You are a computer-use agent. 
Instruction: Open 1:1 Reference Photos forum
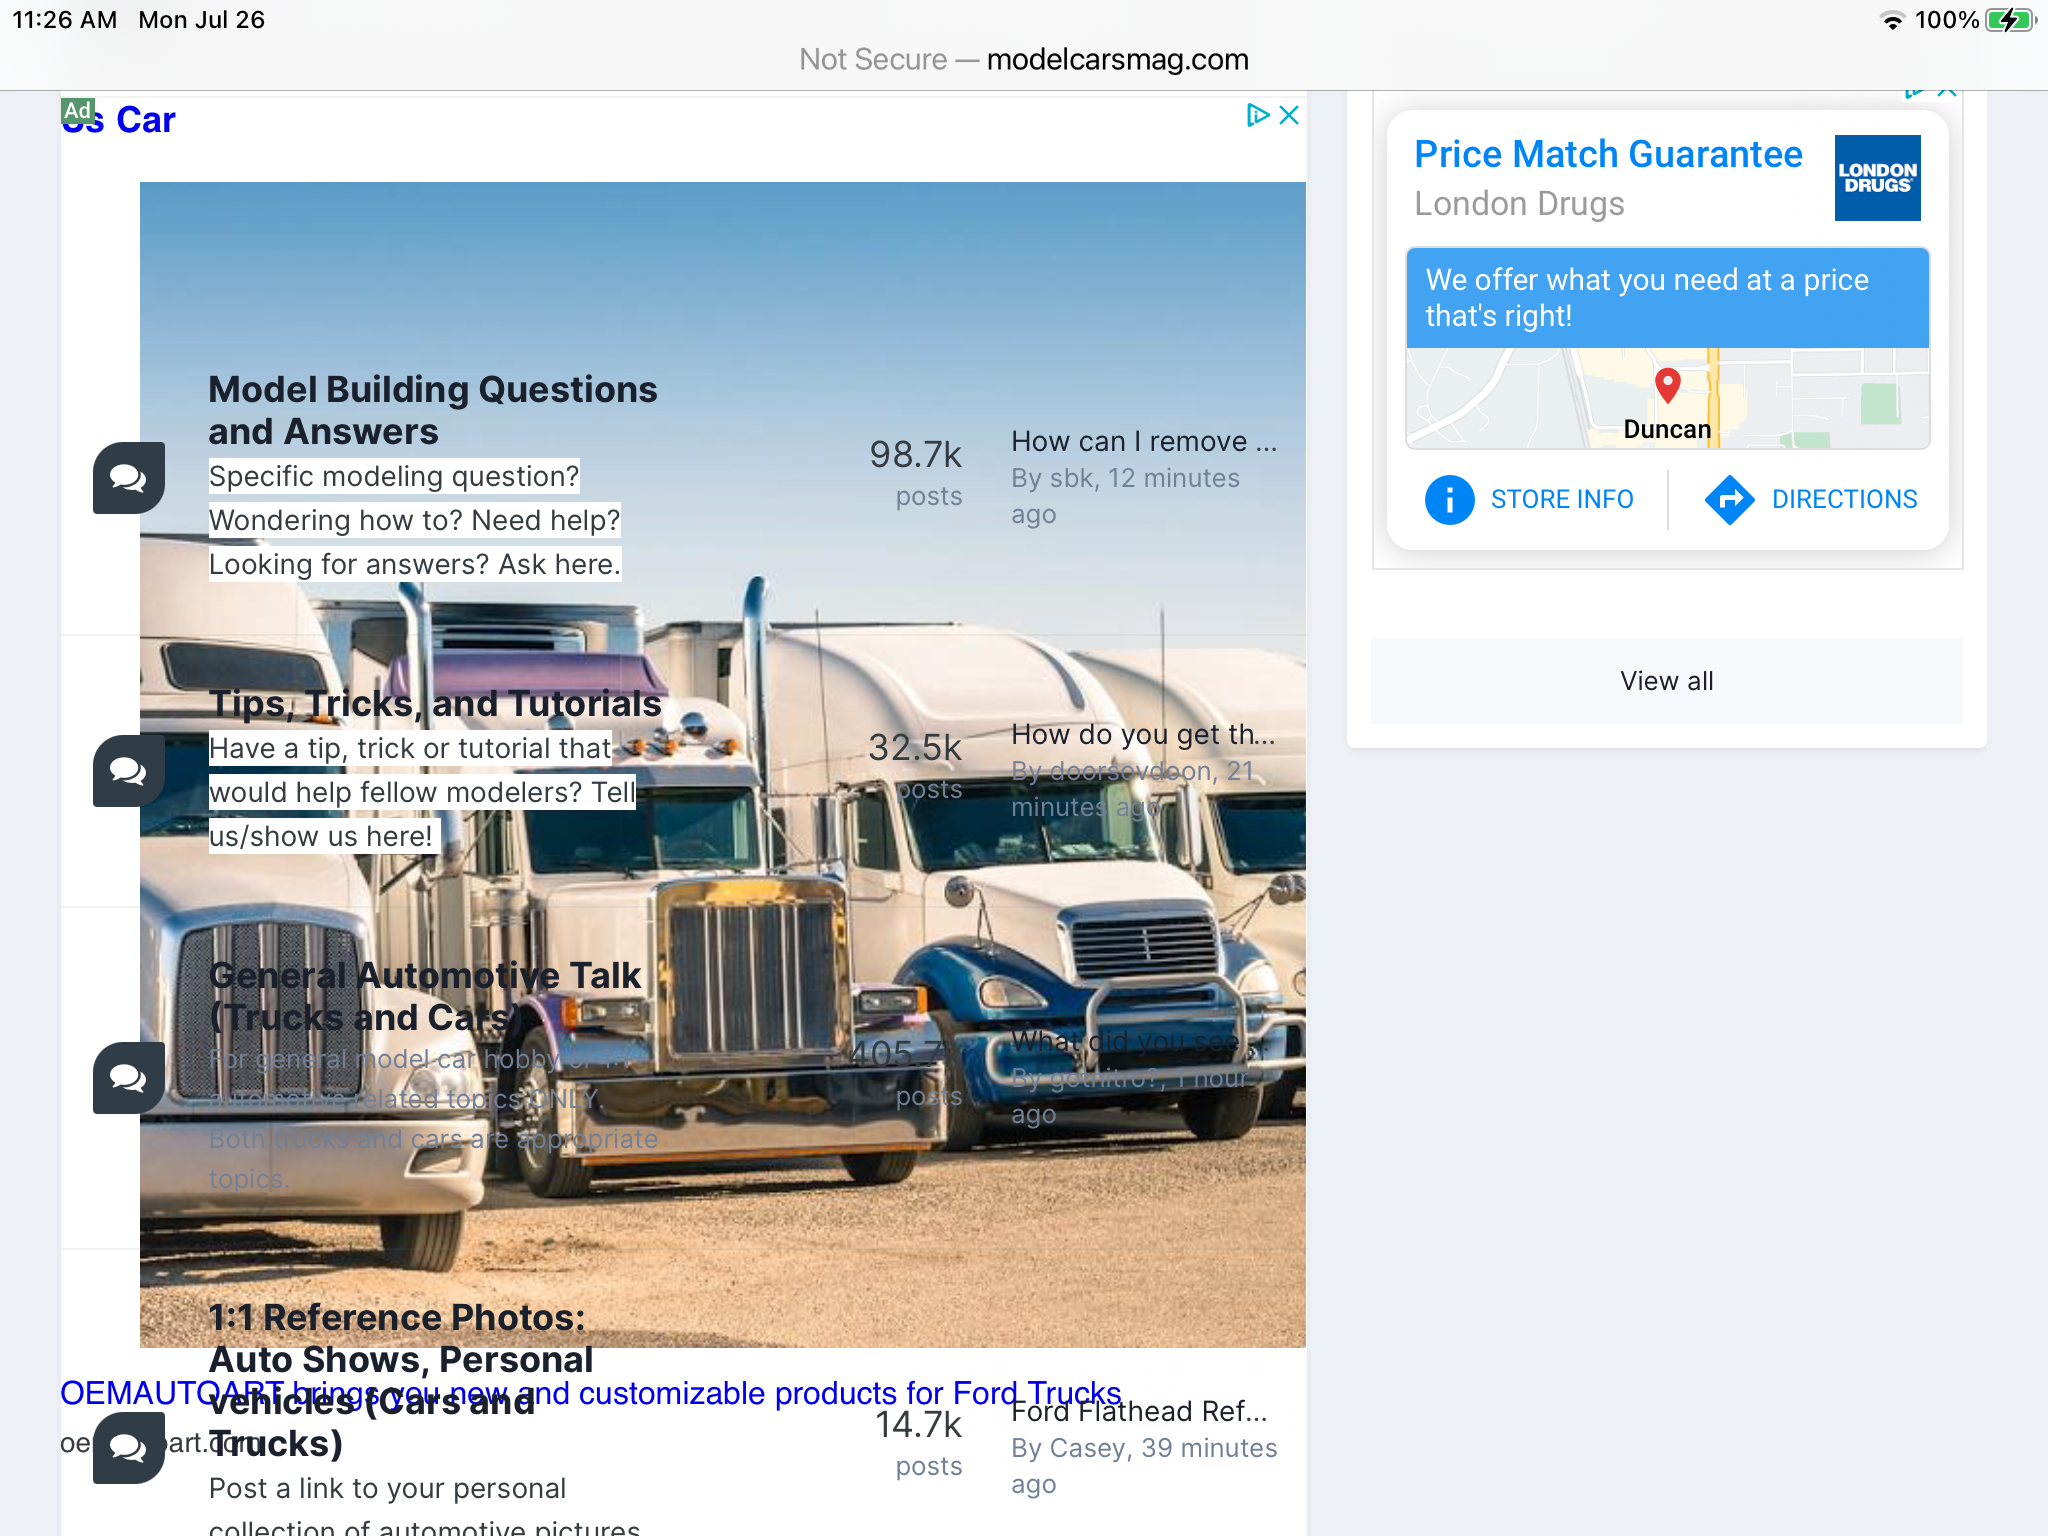pyautogui.click(x=400, y=1380)
